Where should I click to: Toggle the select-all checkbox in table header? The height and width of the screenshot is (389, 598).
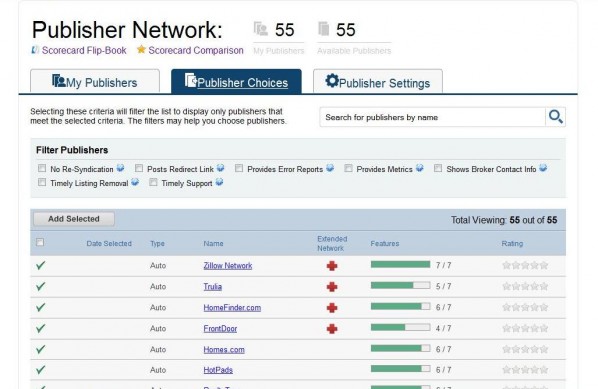(40, 242)
